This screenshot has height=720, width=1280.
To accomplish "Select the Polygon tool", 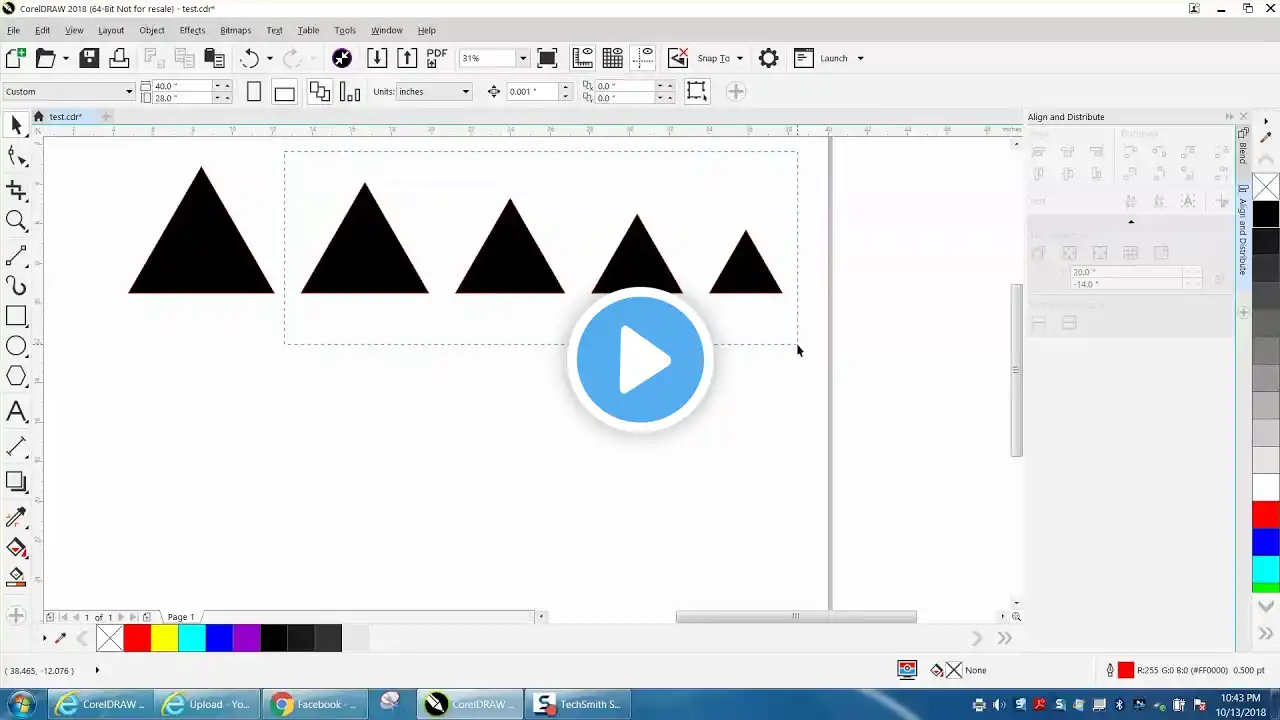I will (16, 376).
